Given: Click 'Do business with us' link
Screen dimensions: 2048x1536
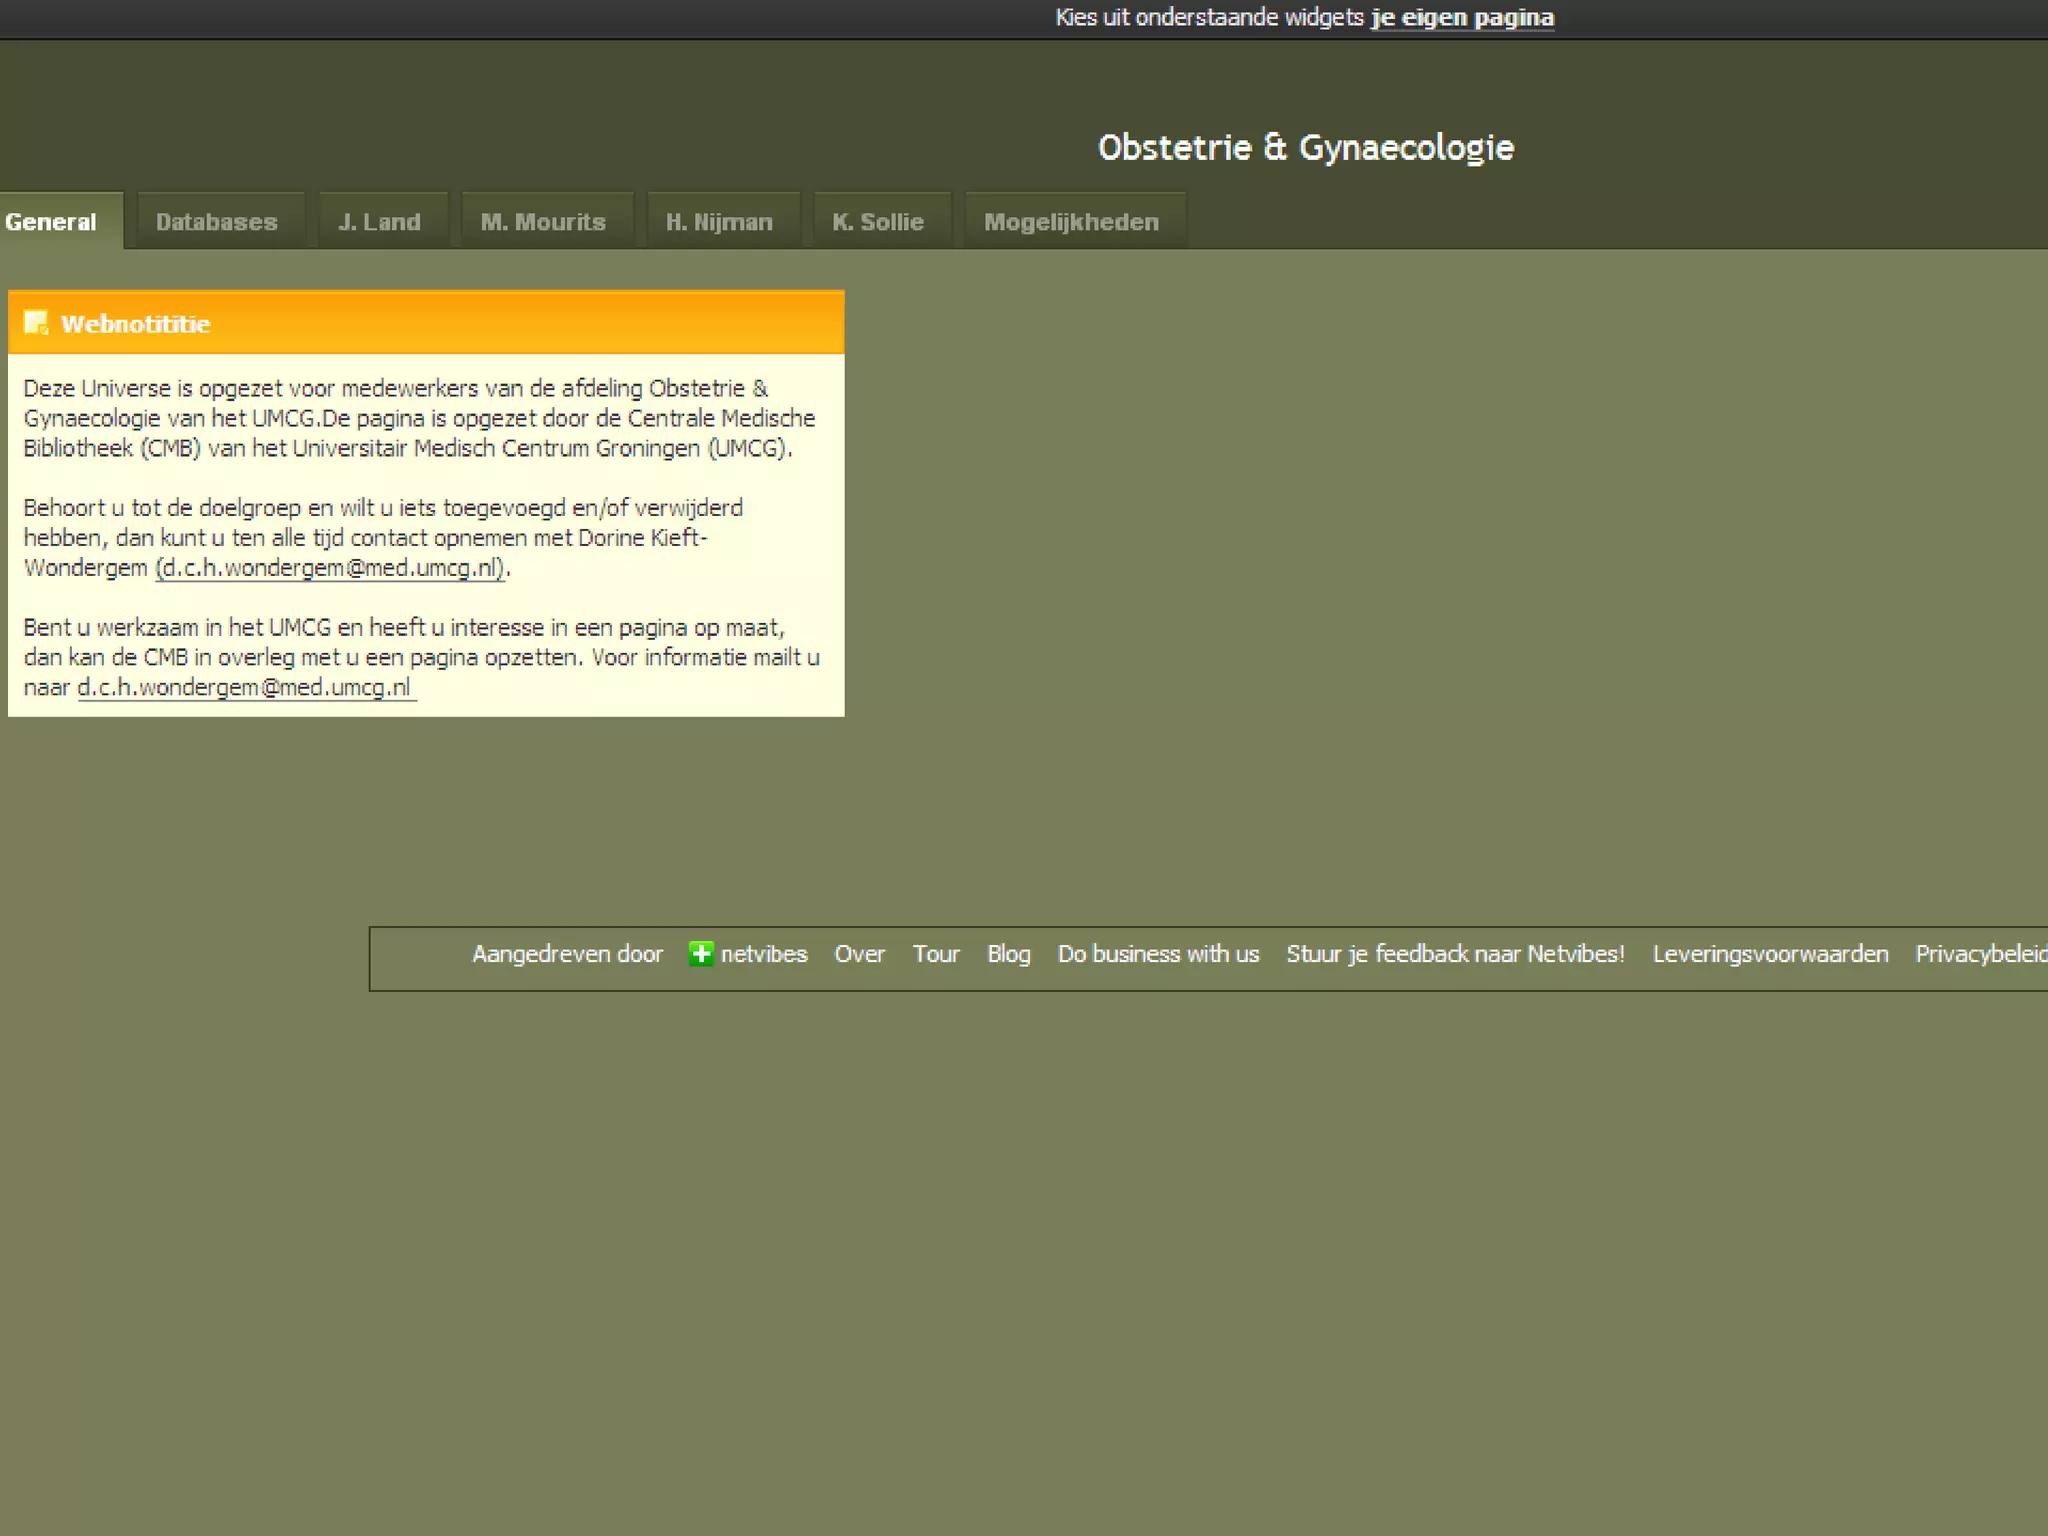Looking at the screenshot, I should click(1158, 954).
